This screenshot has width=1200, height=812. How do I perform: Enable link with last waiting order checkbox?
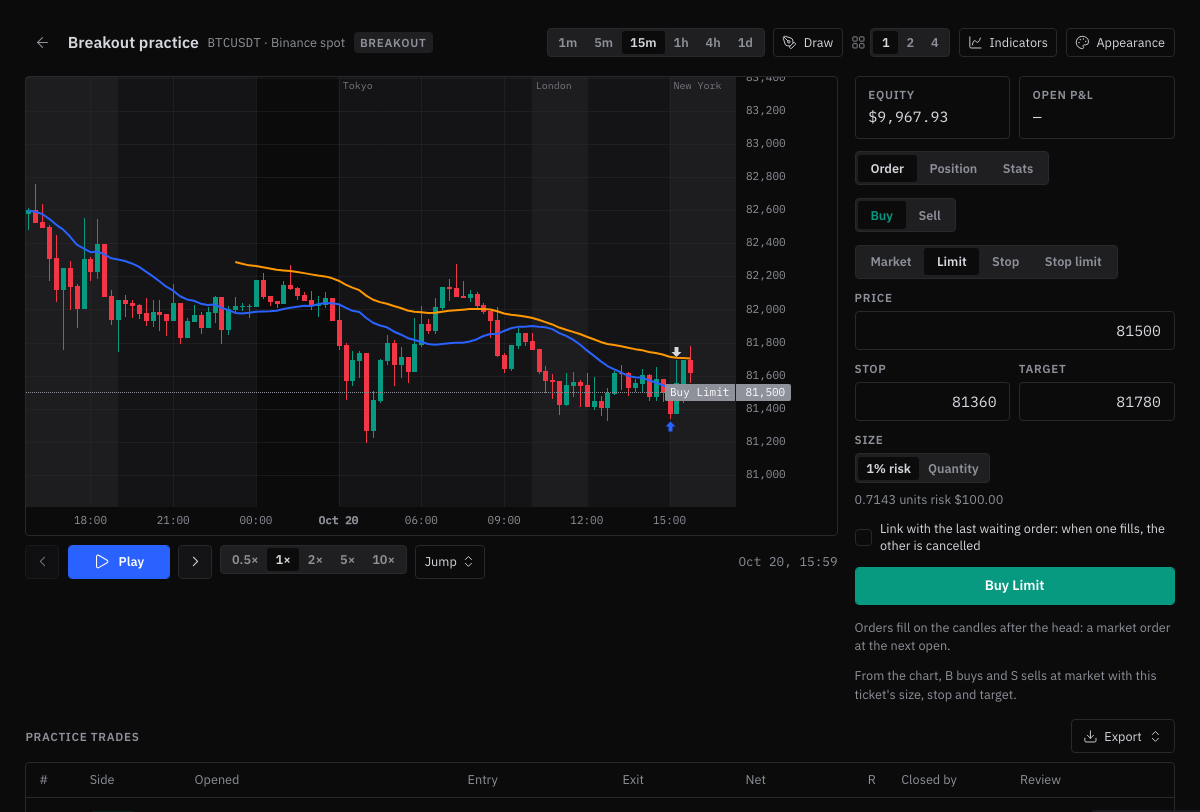(x=863, y=538)
